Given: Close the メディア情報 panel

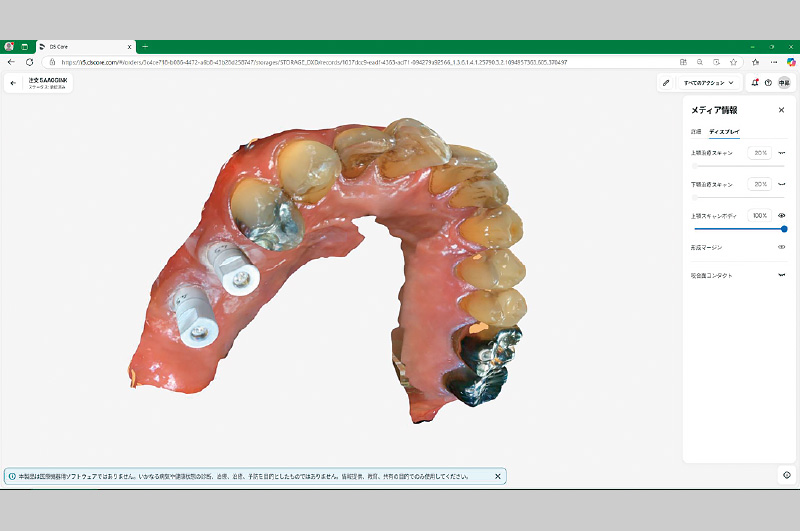Looking at the screenshot, I should click(781, 110).
